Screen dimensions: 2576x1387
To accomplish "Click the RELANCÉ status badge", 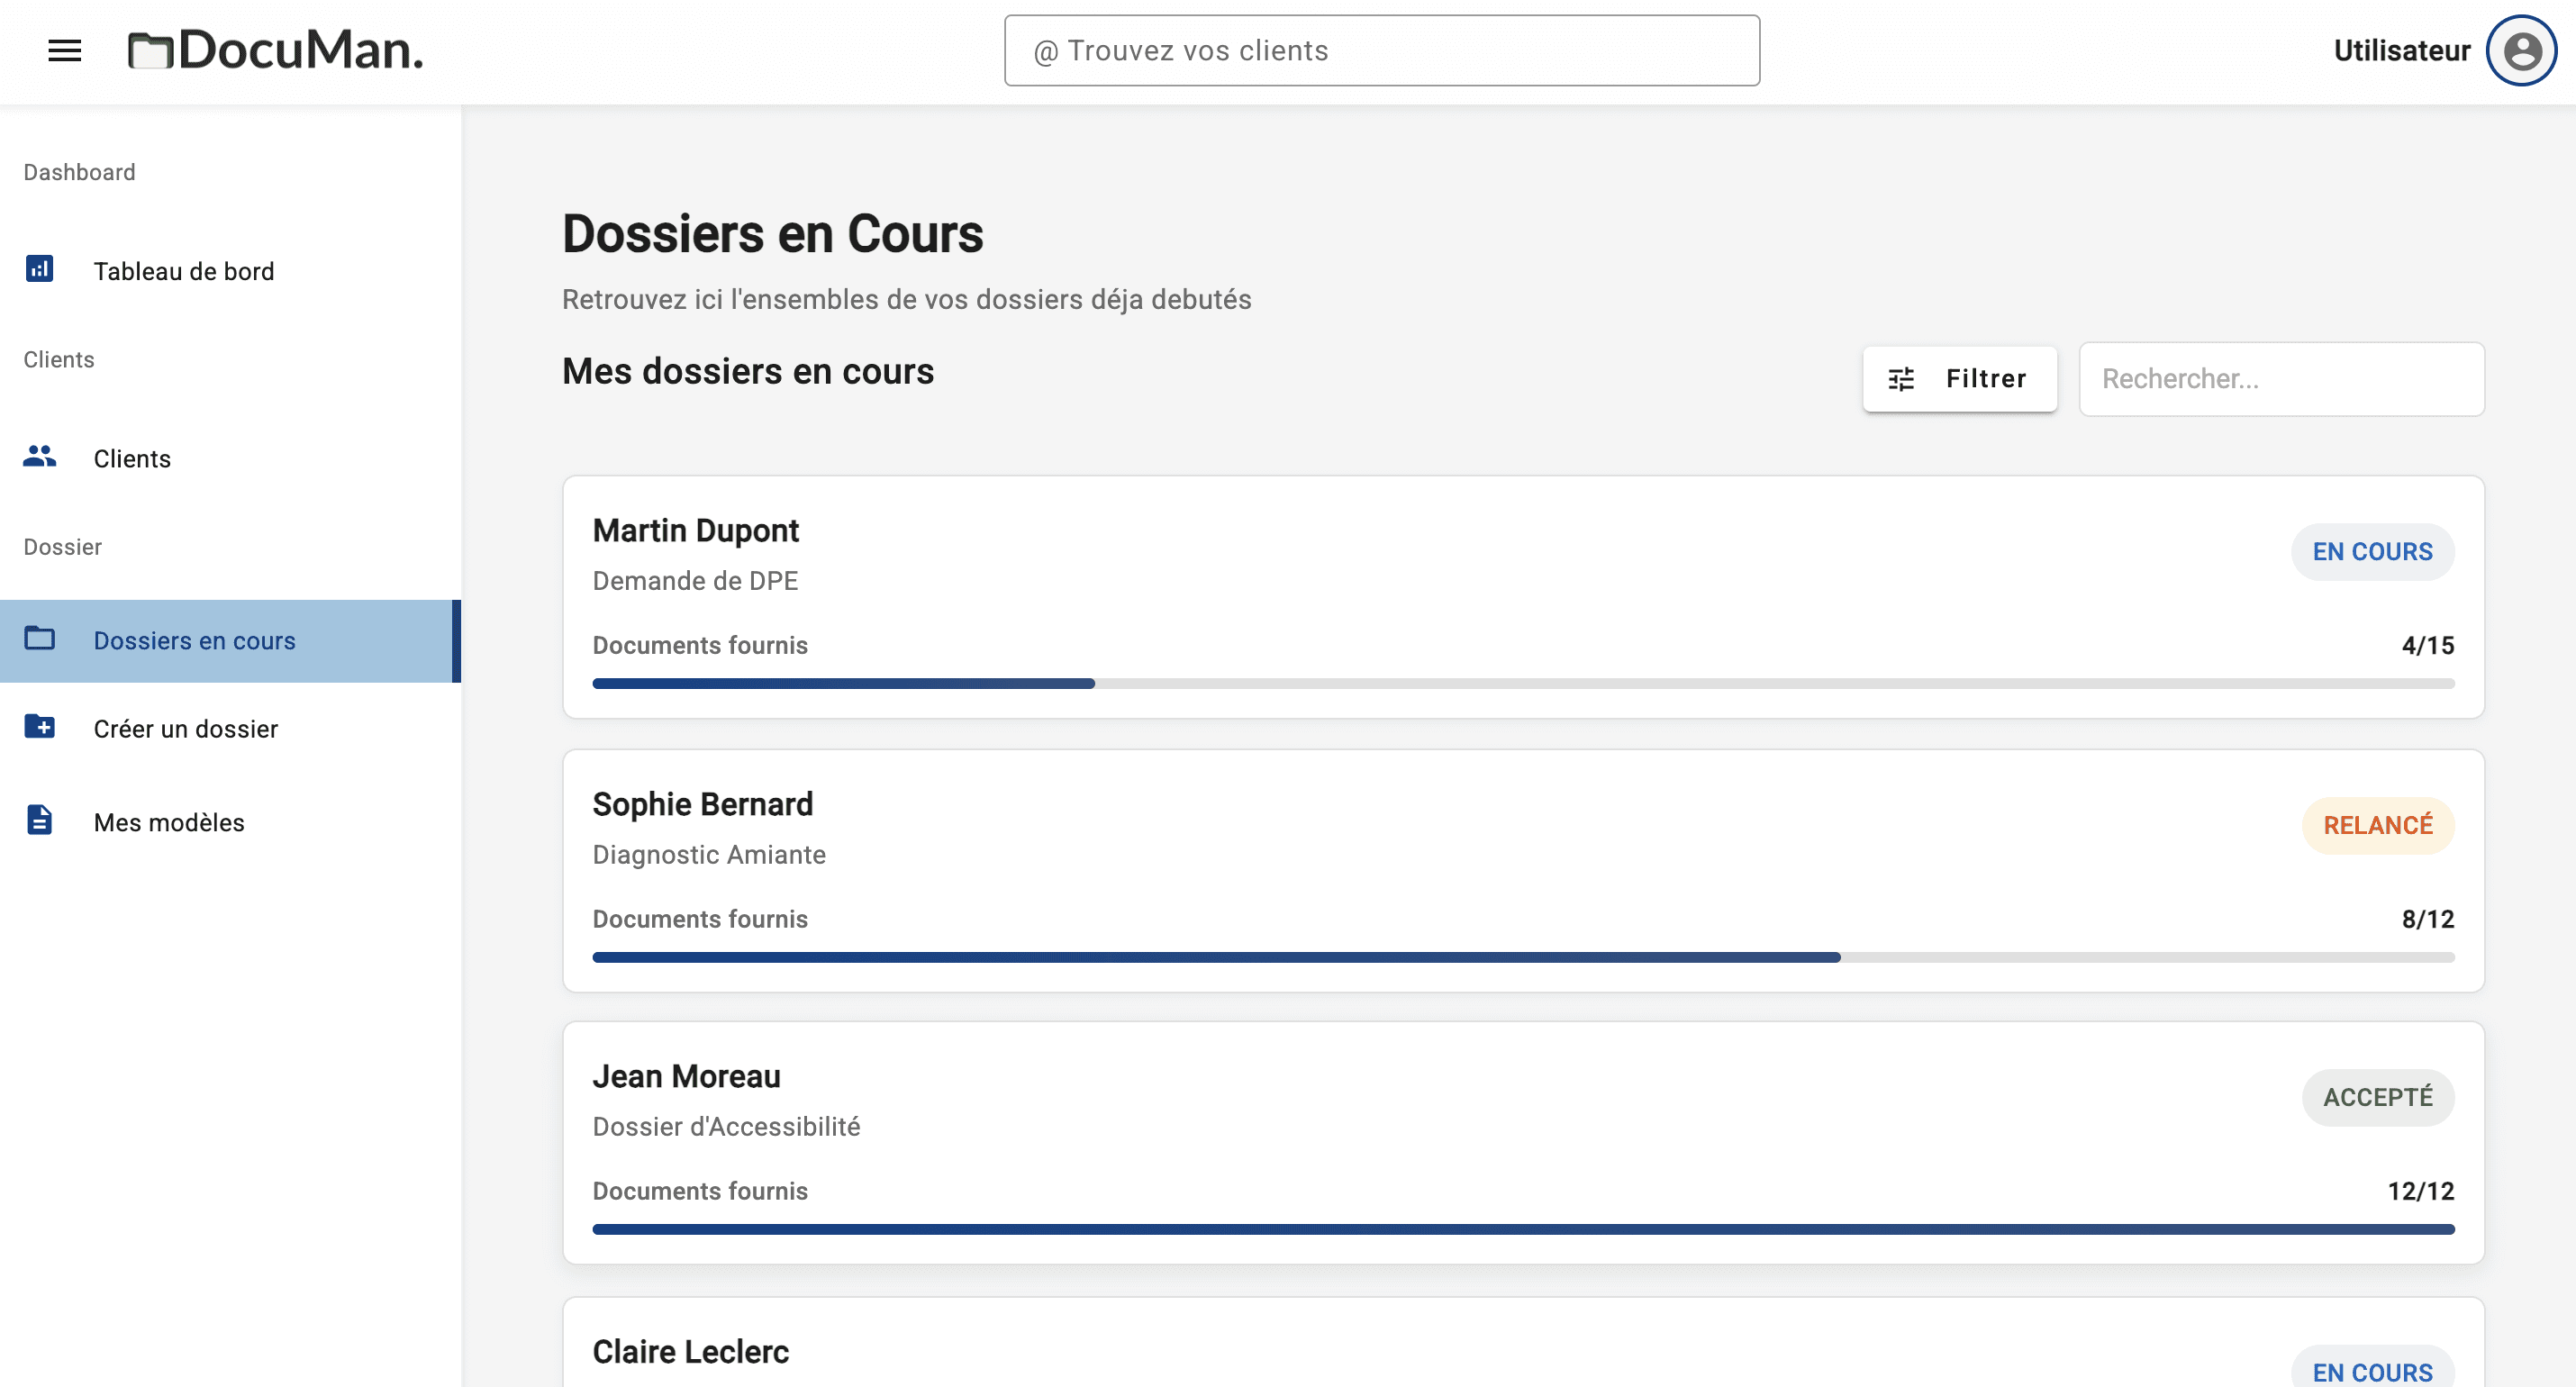I will [x=2377, y=825].
